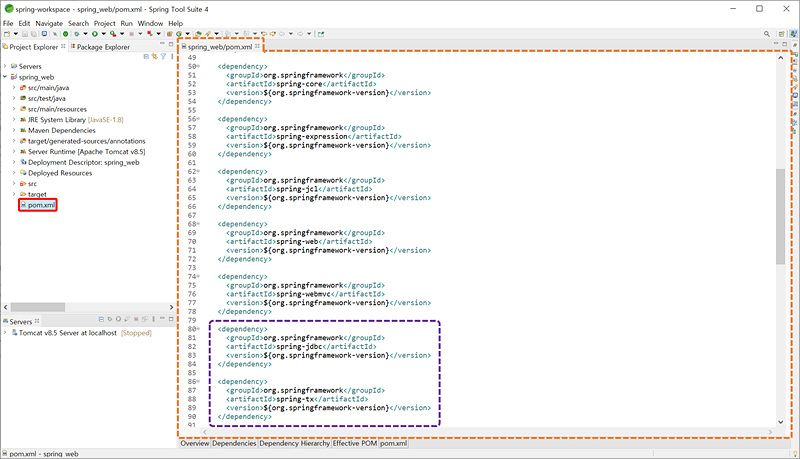Select Tomcat v8.5 Server at localhost
This screenshot has height=459, width=800.
[82, 333]
